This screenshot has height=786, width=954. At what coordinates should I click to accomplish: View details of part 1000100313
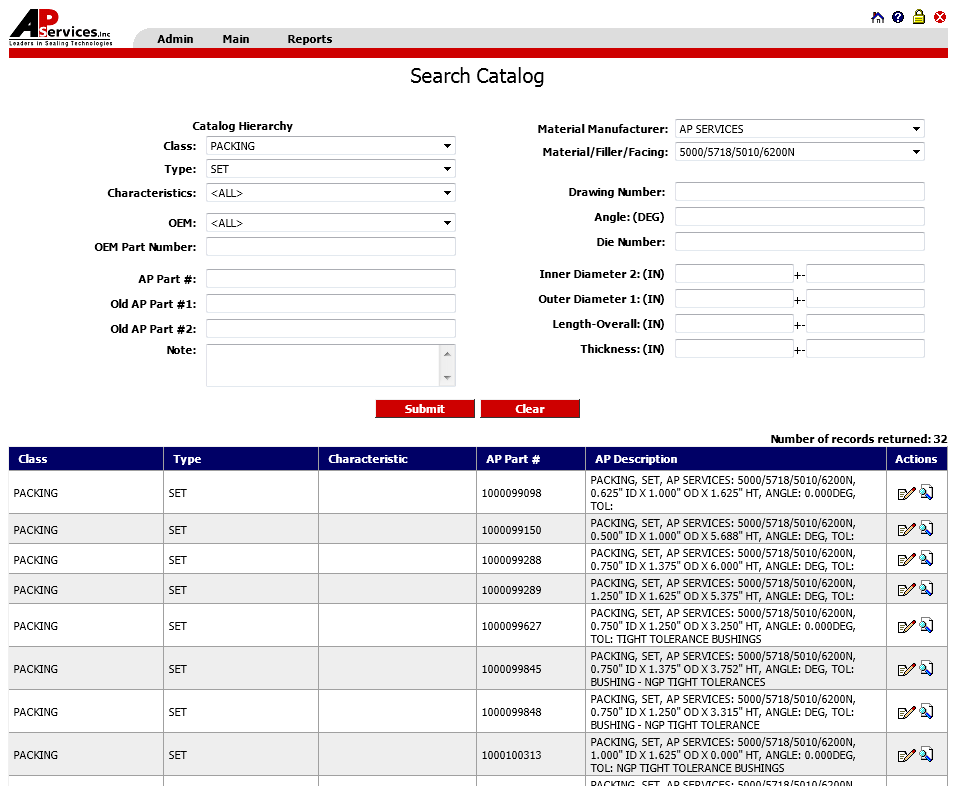click(926, 754)
